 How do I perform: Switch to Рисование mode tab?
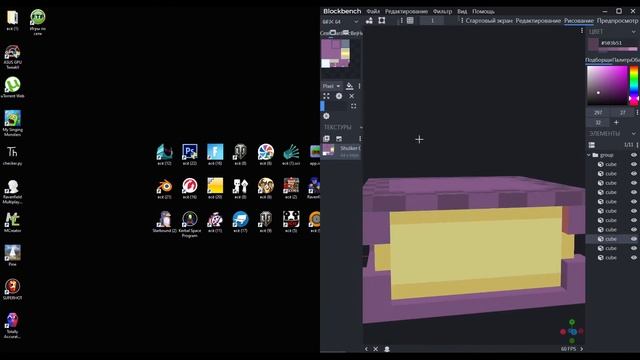(578, 20)
